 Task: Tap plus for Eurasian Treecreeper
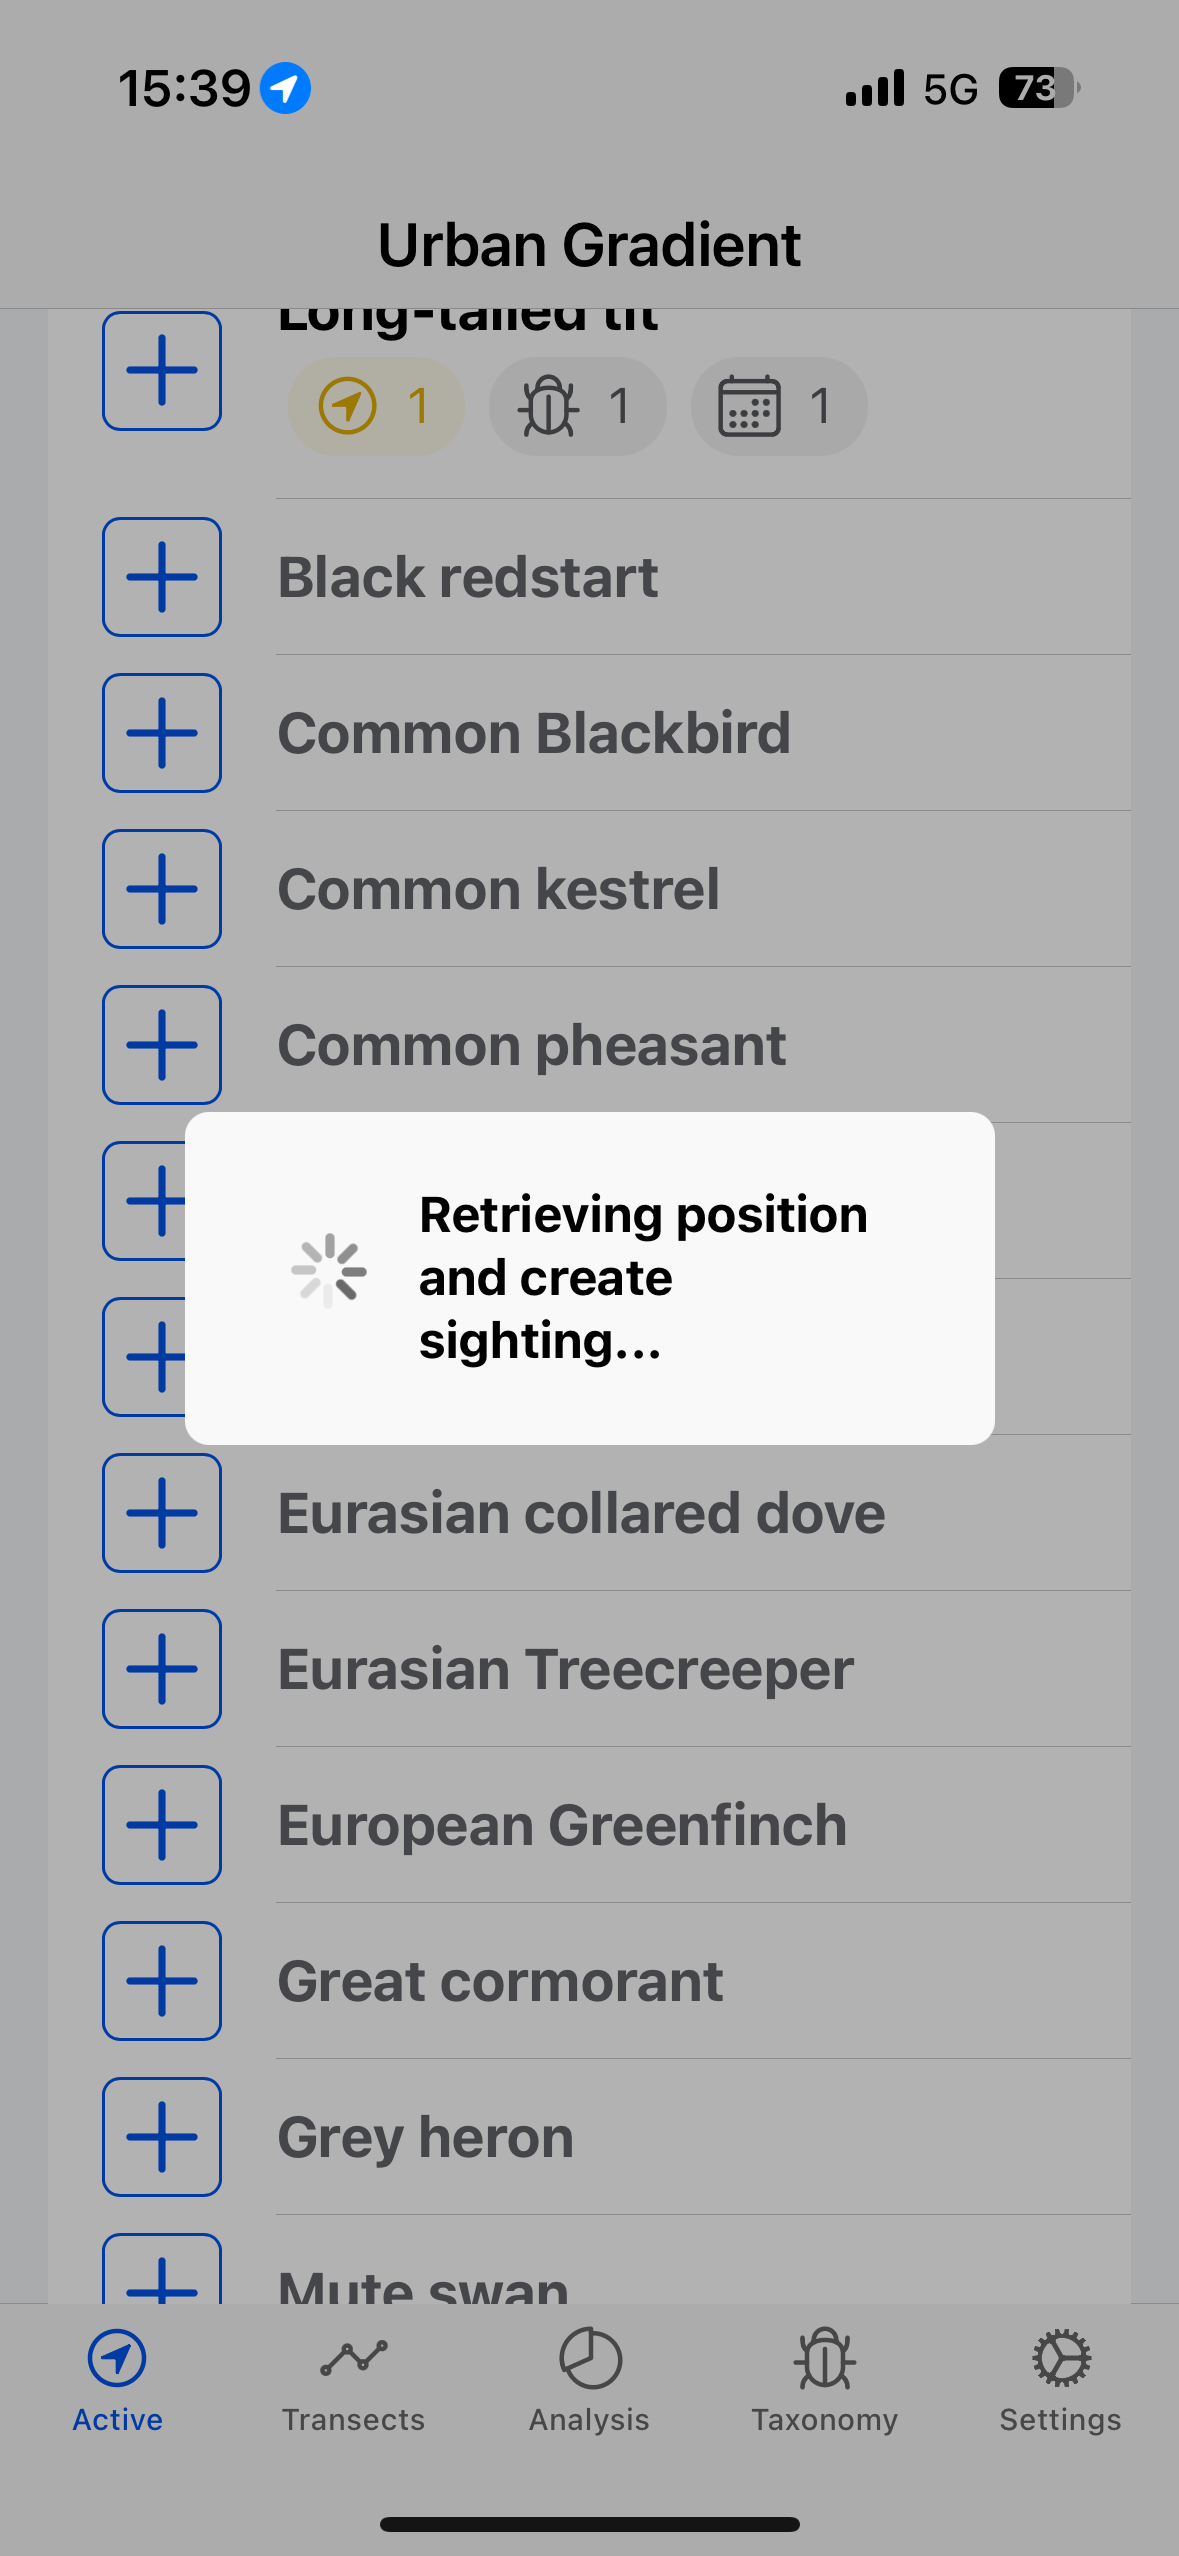[x=162, y=1669]
